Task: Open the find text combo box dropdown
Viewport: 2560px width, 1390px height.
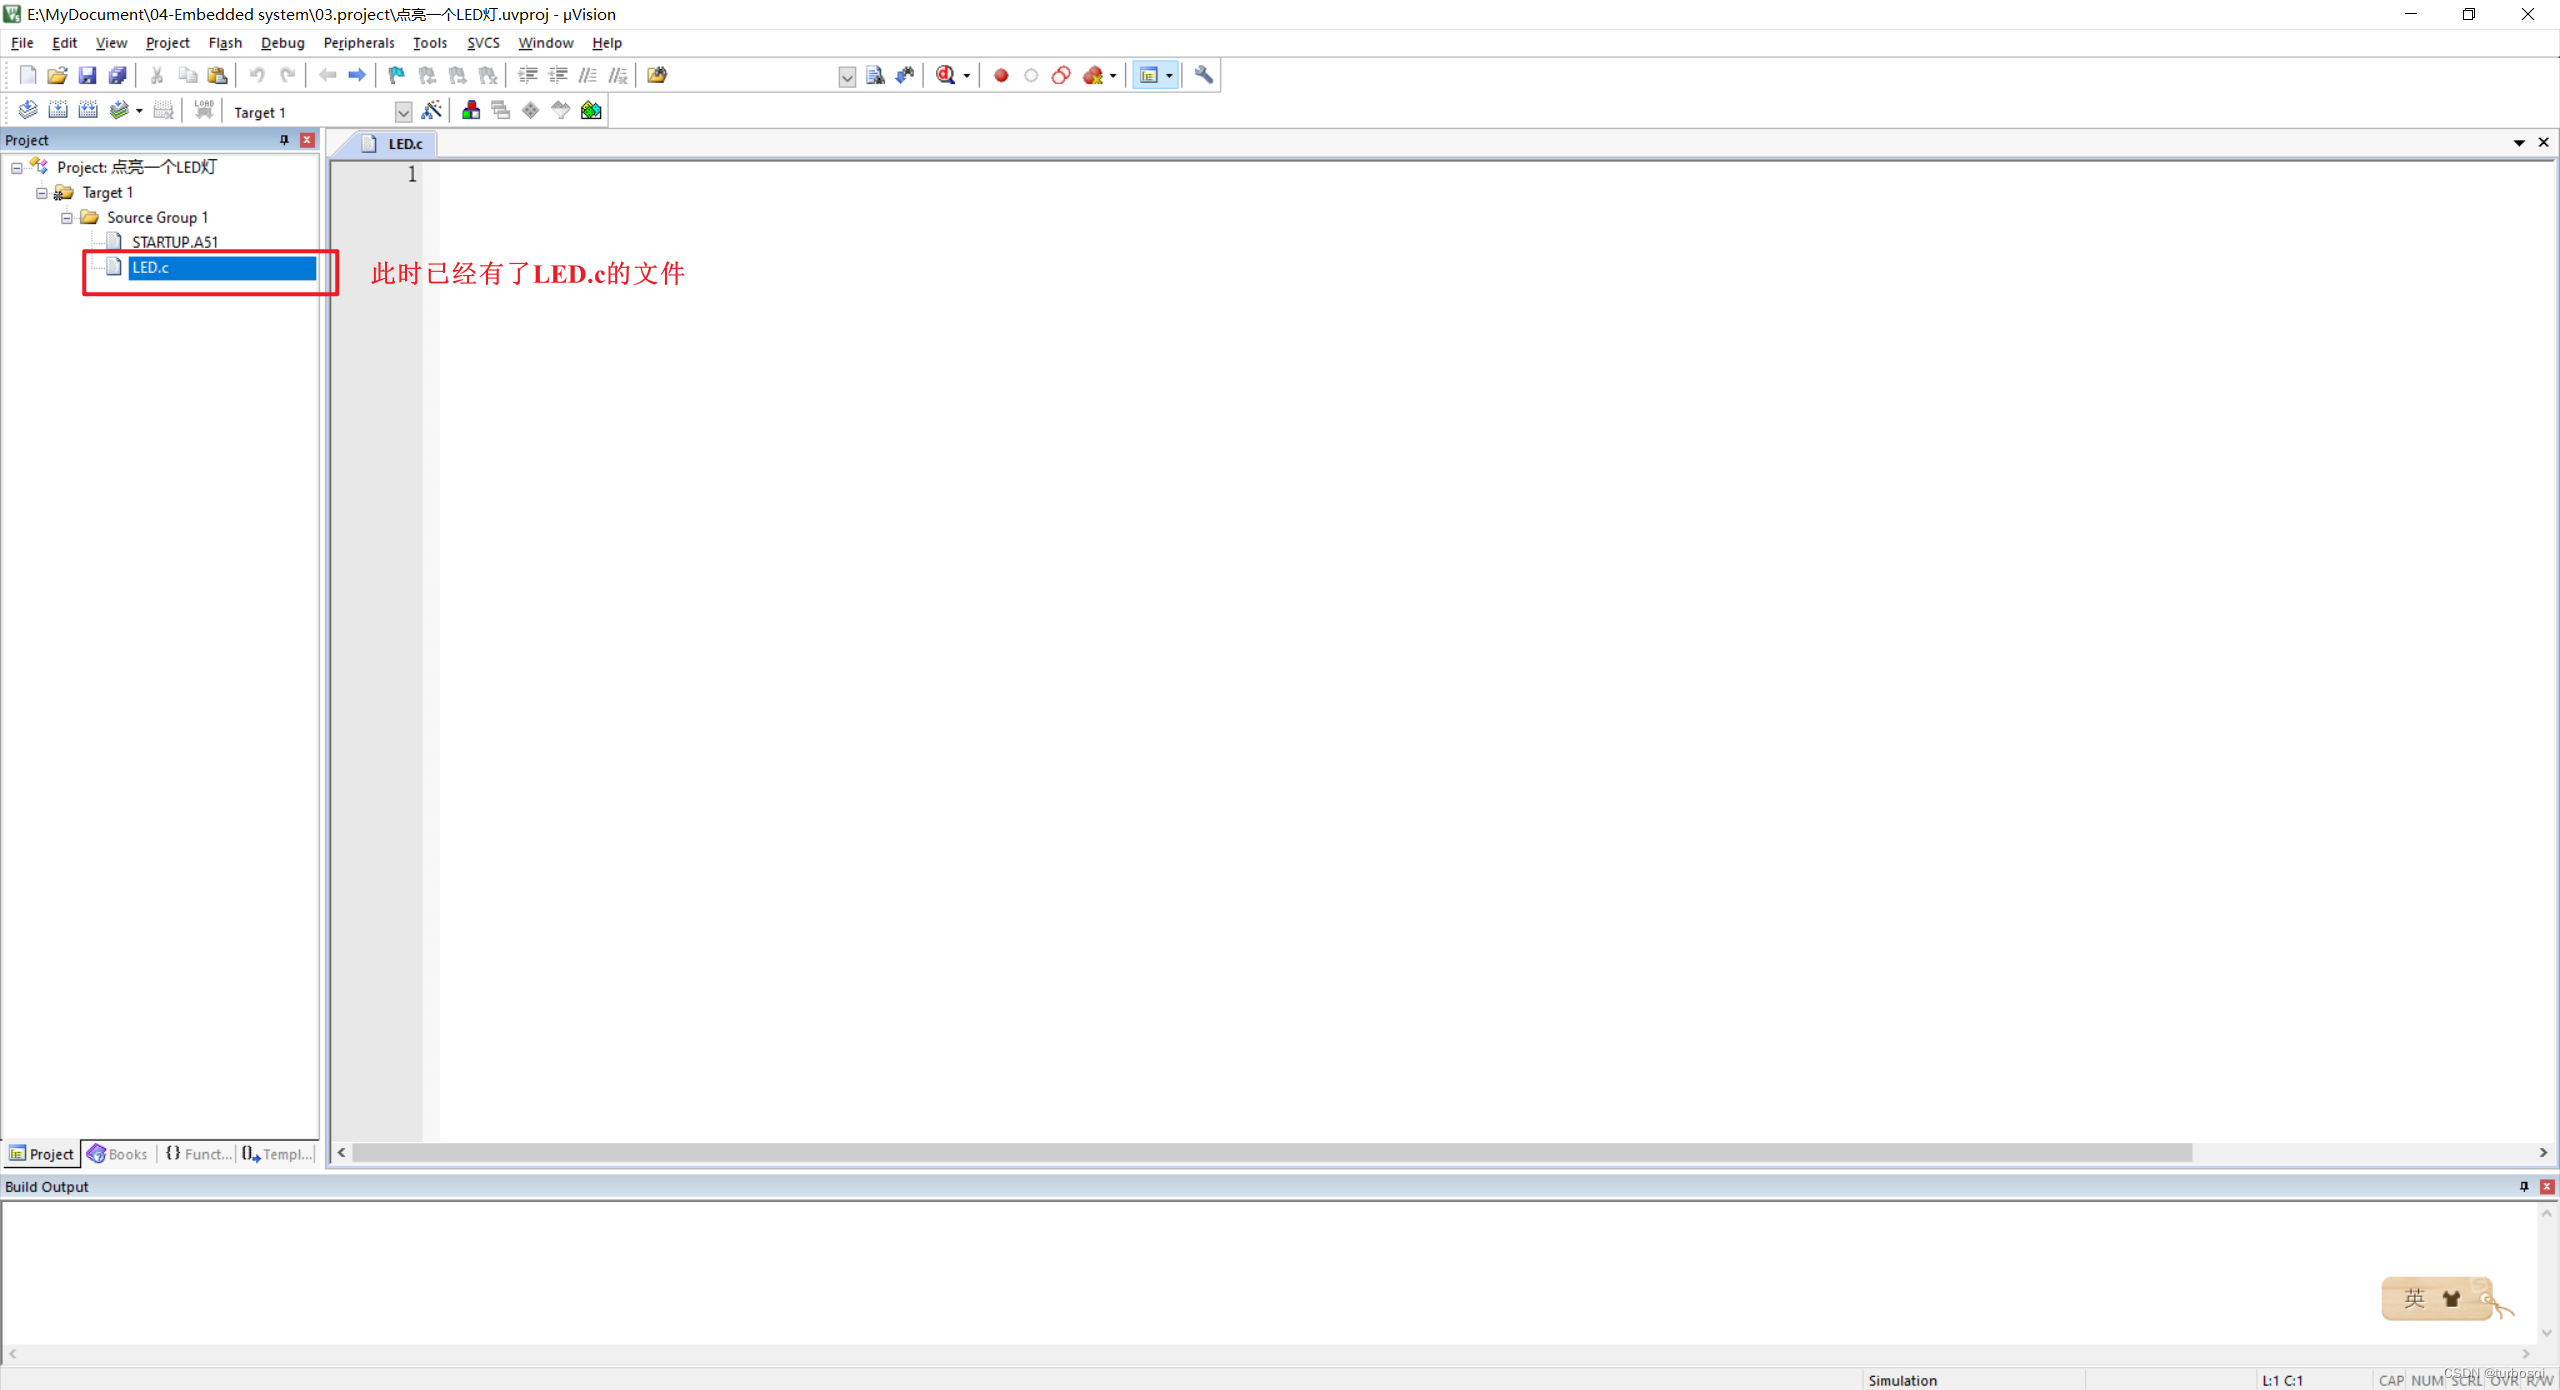Action: pos(847,77)
